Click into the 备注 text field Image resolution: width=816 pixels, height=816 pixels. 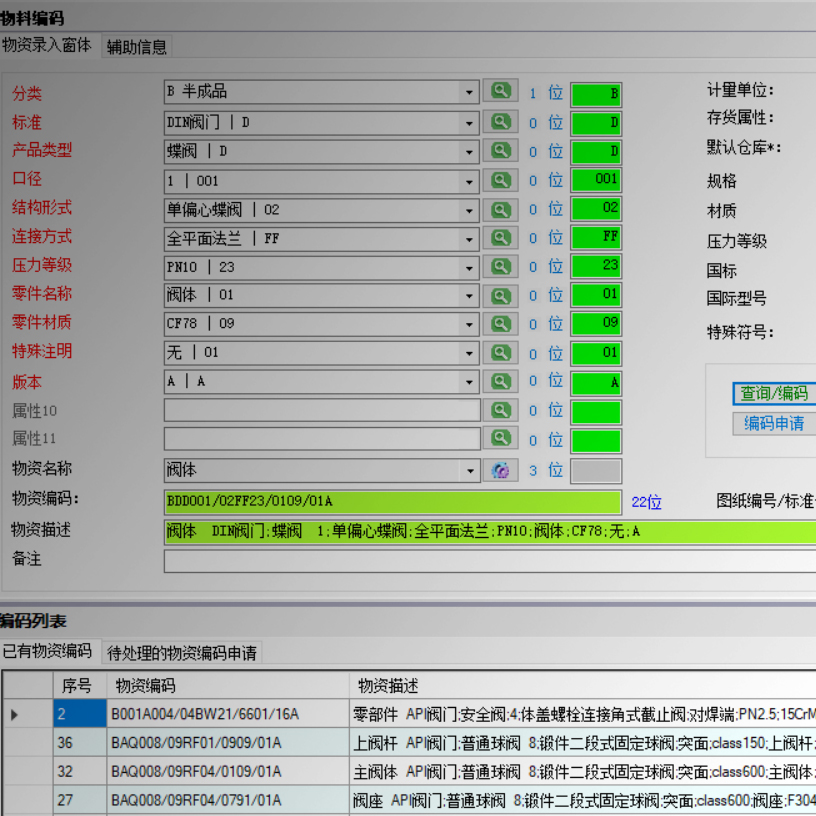click(488, 561)
